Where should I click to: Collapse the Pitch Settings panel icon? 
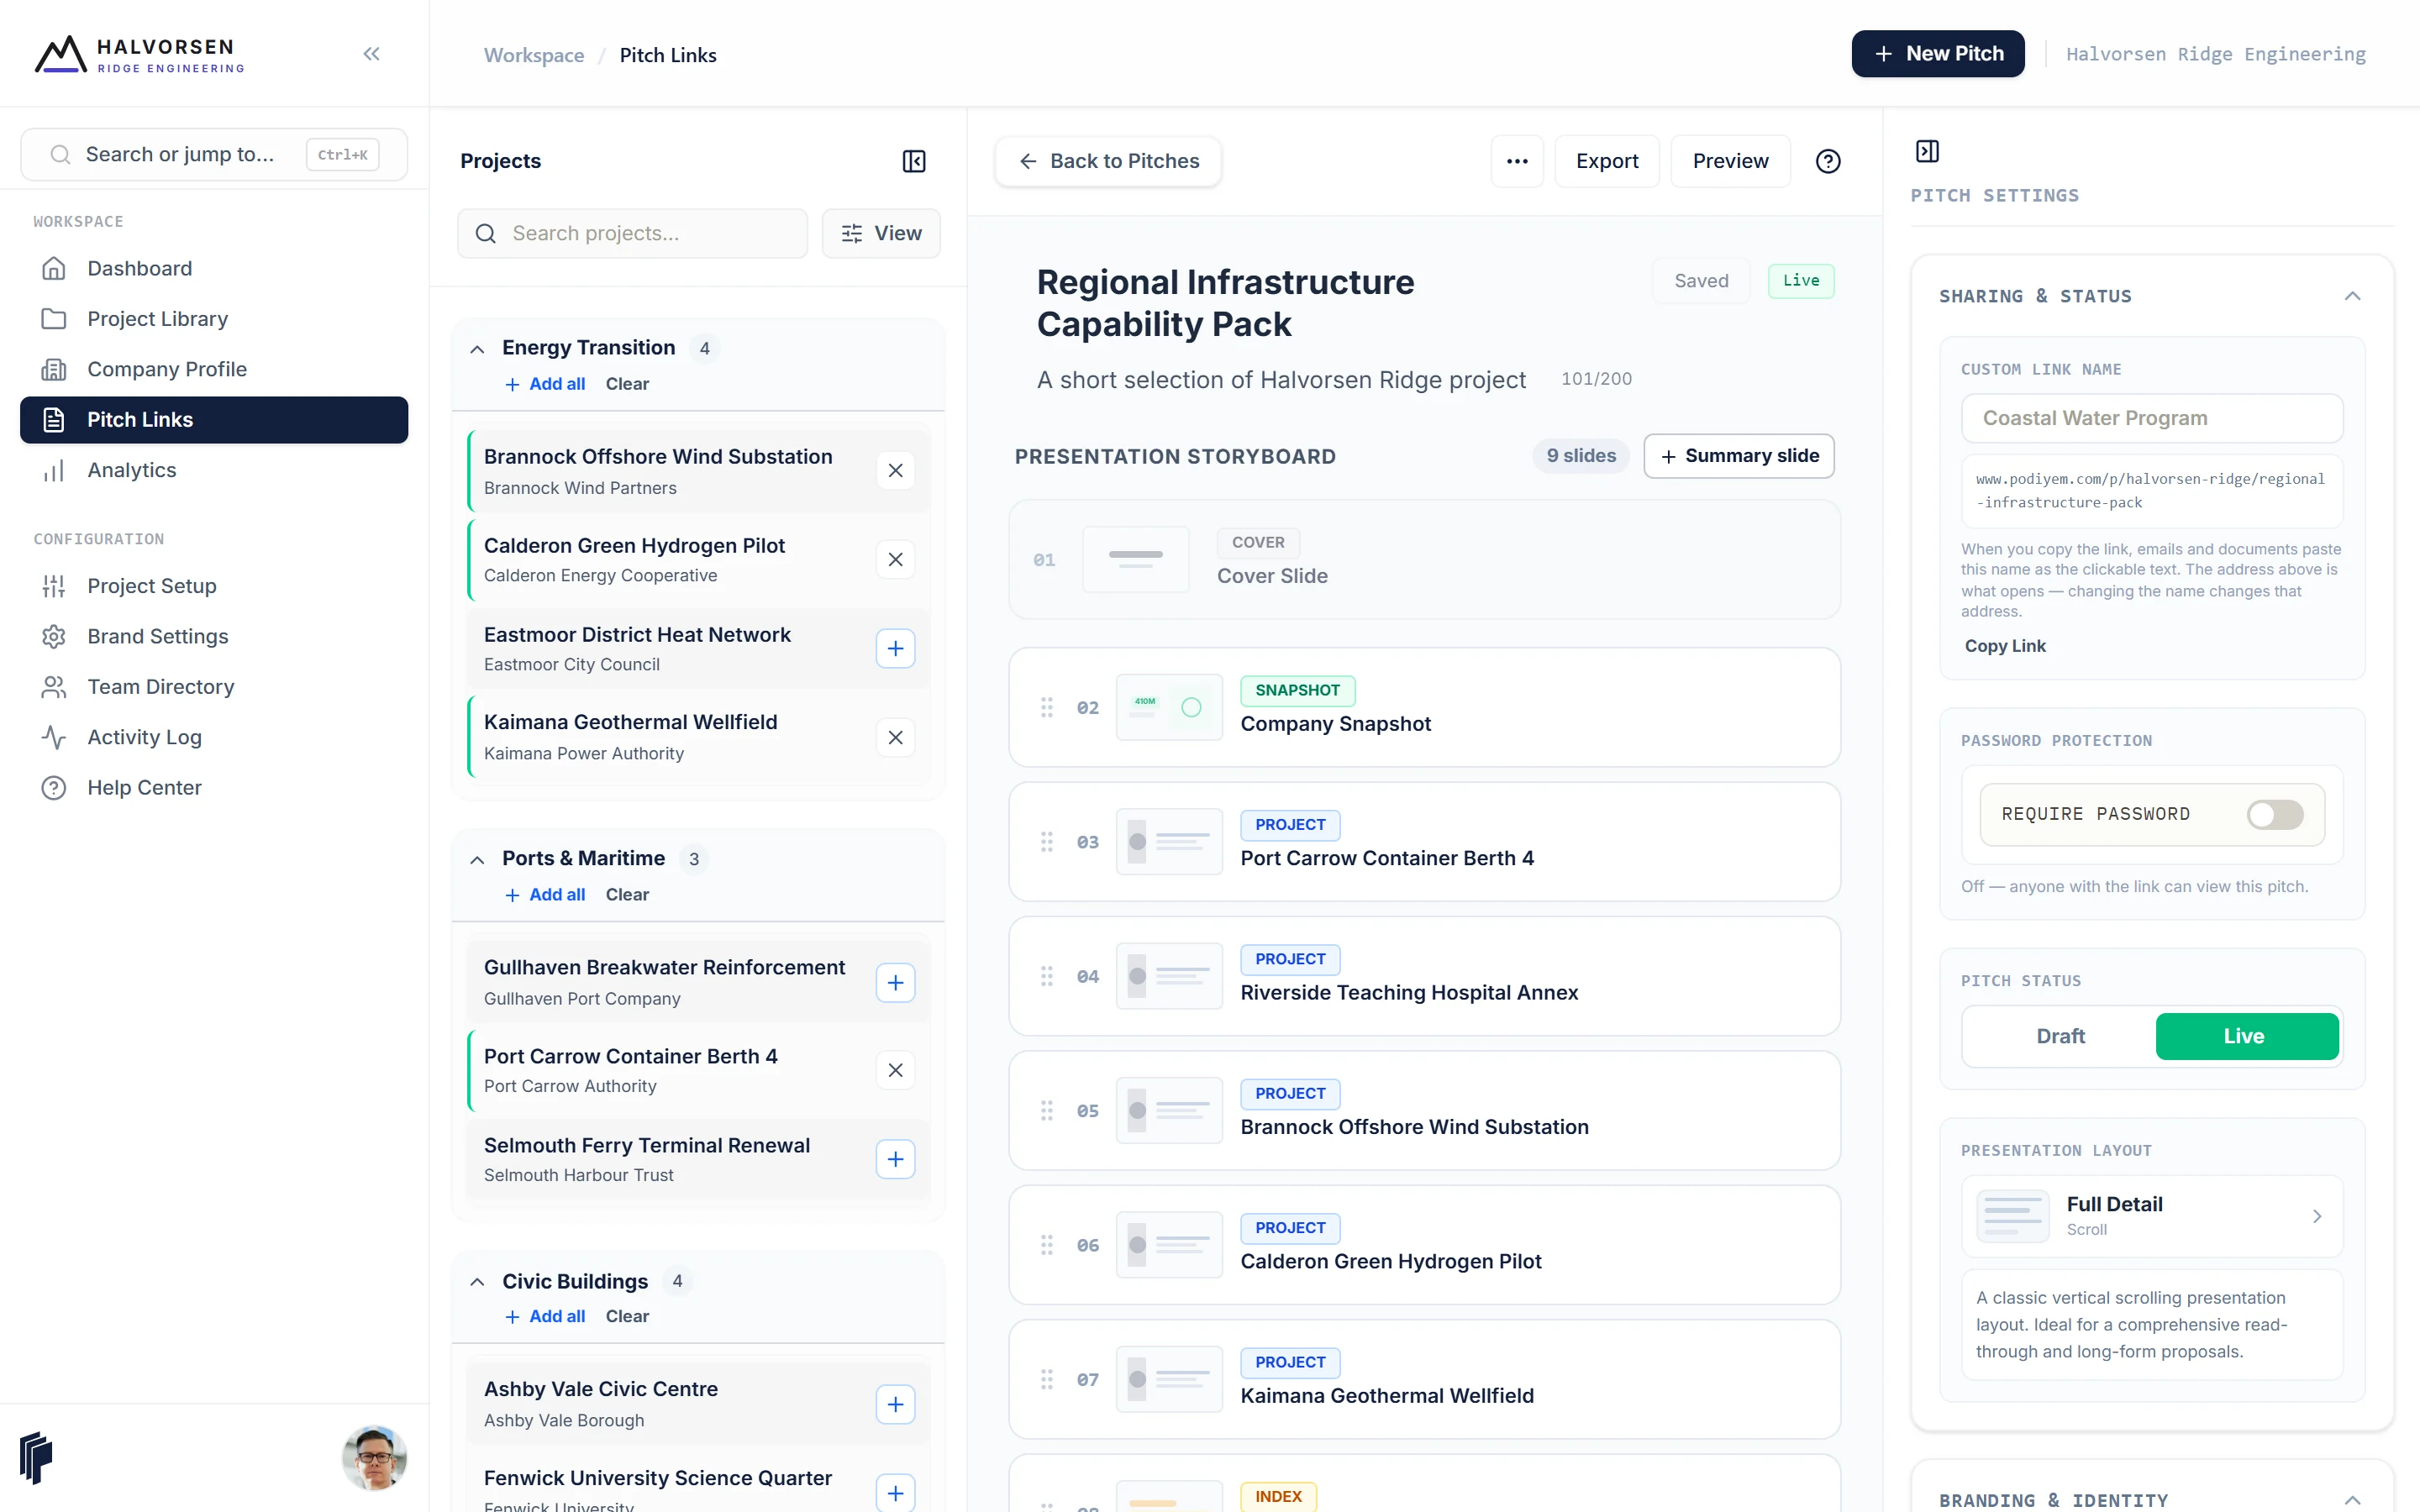point(1927,151)
